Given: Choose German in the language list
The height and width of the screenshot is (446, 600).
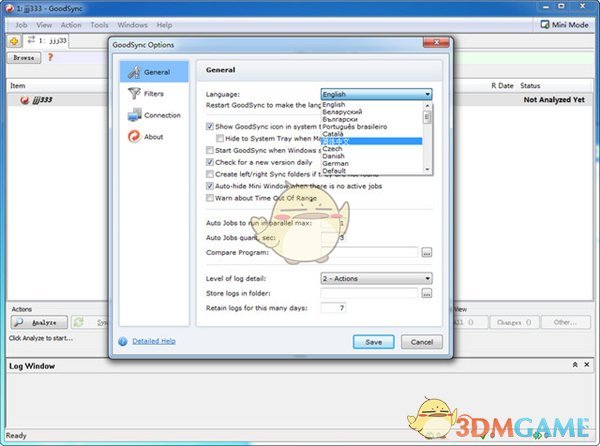Looking at the screenshot, I should (372, 163).
